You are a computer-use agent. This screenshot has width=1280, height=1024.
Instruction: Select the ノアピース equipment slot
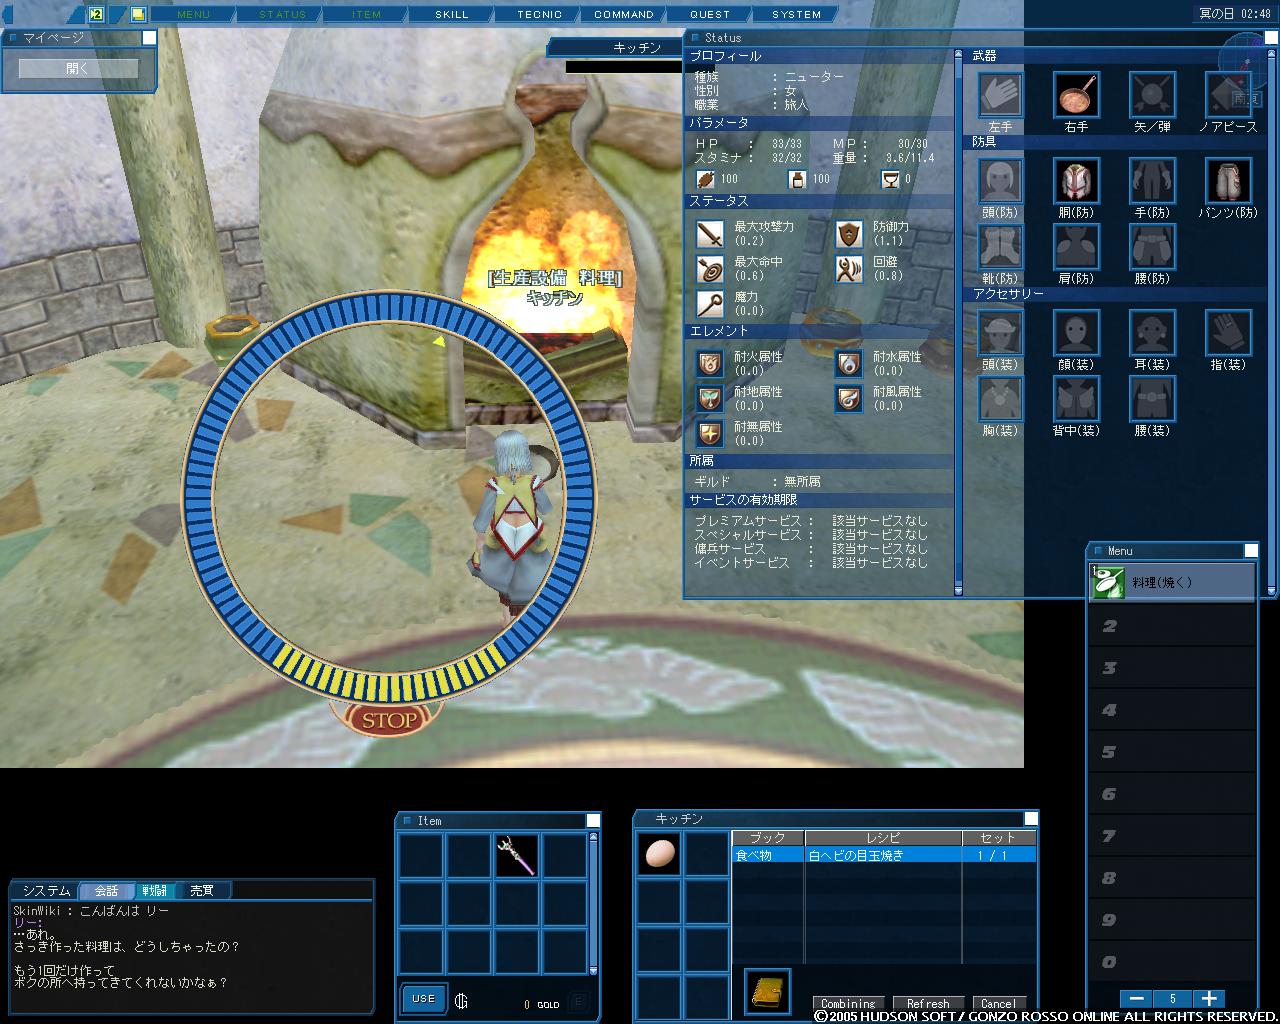click(1228, 95)
